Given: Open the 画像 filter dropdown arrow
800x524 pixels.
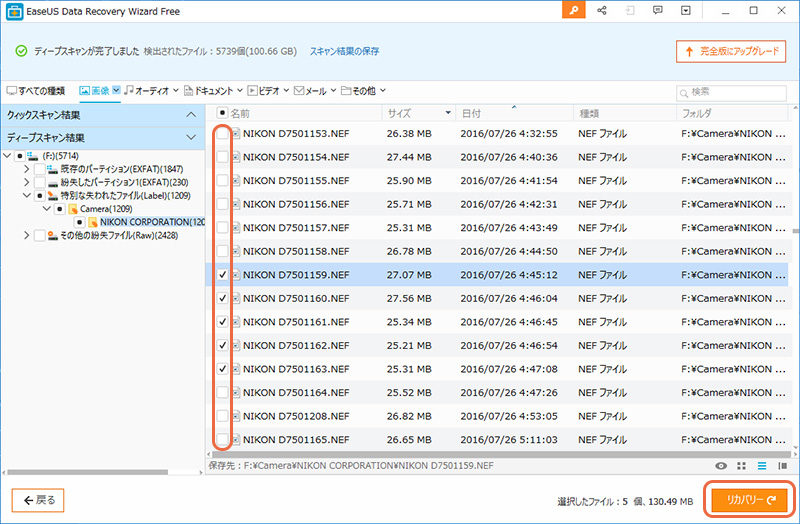Looking at the screenshot, I should tap(116, 90).
